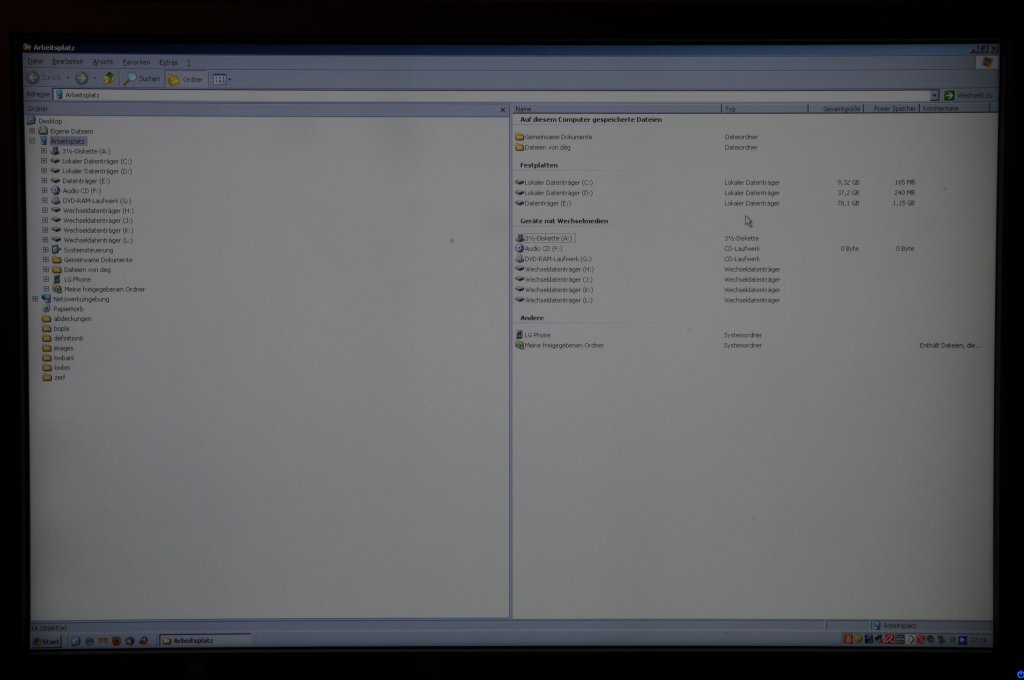
Task: Select the Papierkorb icon in the tree
Action: point(67,309)
